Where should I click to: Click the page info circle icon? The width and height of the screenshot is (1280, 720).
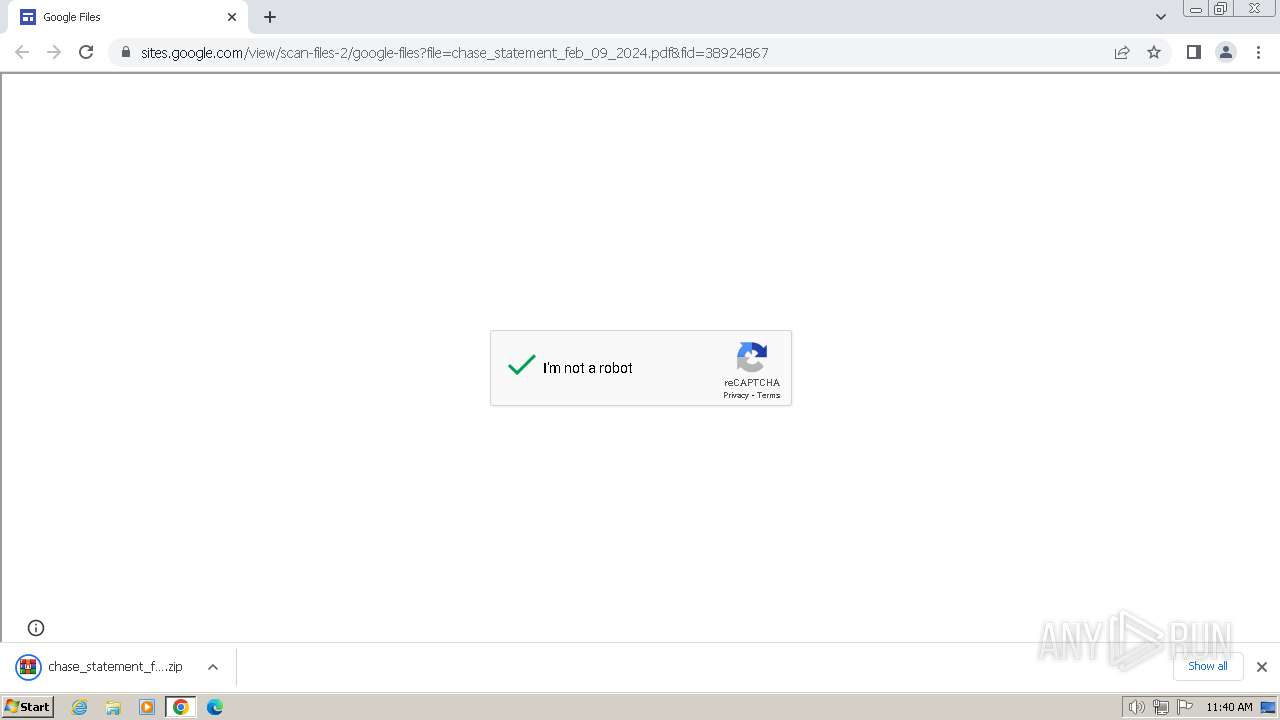tap(36, 628)
